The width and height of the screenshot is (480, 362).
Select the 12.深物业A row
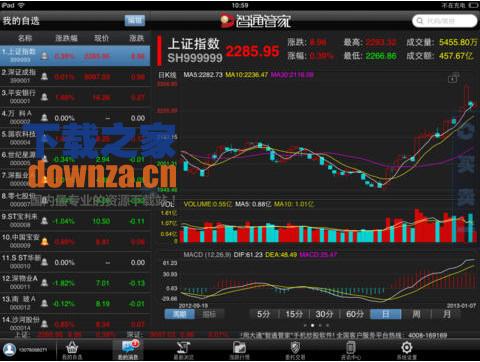tap(75, 283)
